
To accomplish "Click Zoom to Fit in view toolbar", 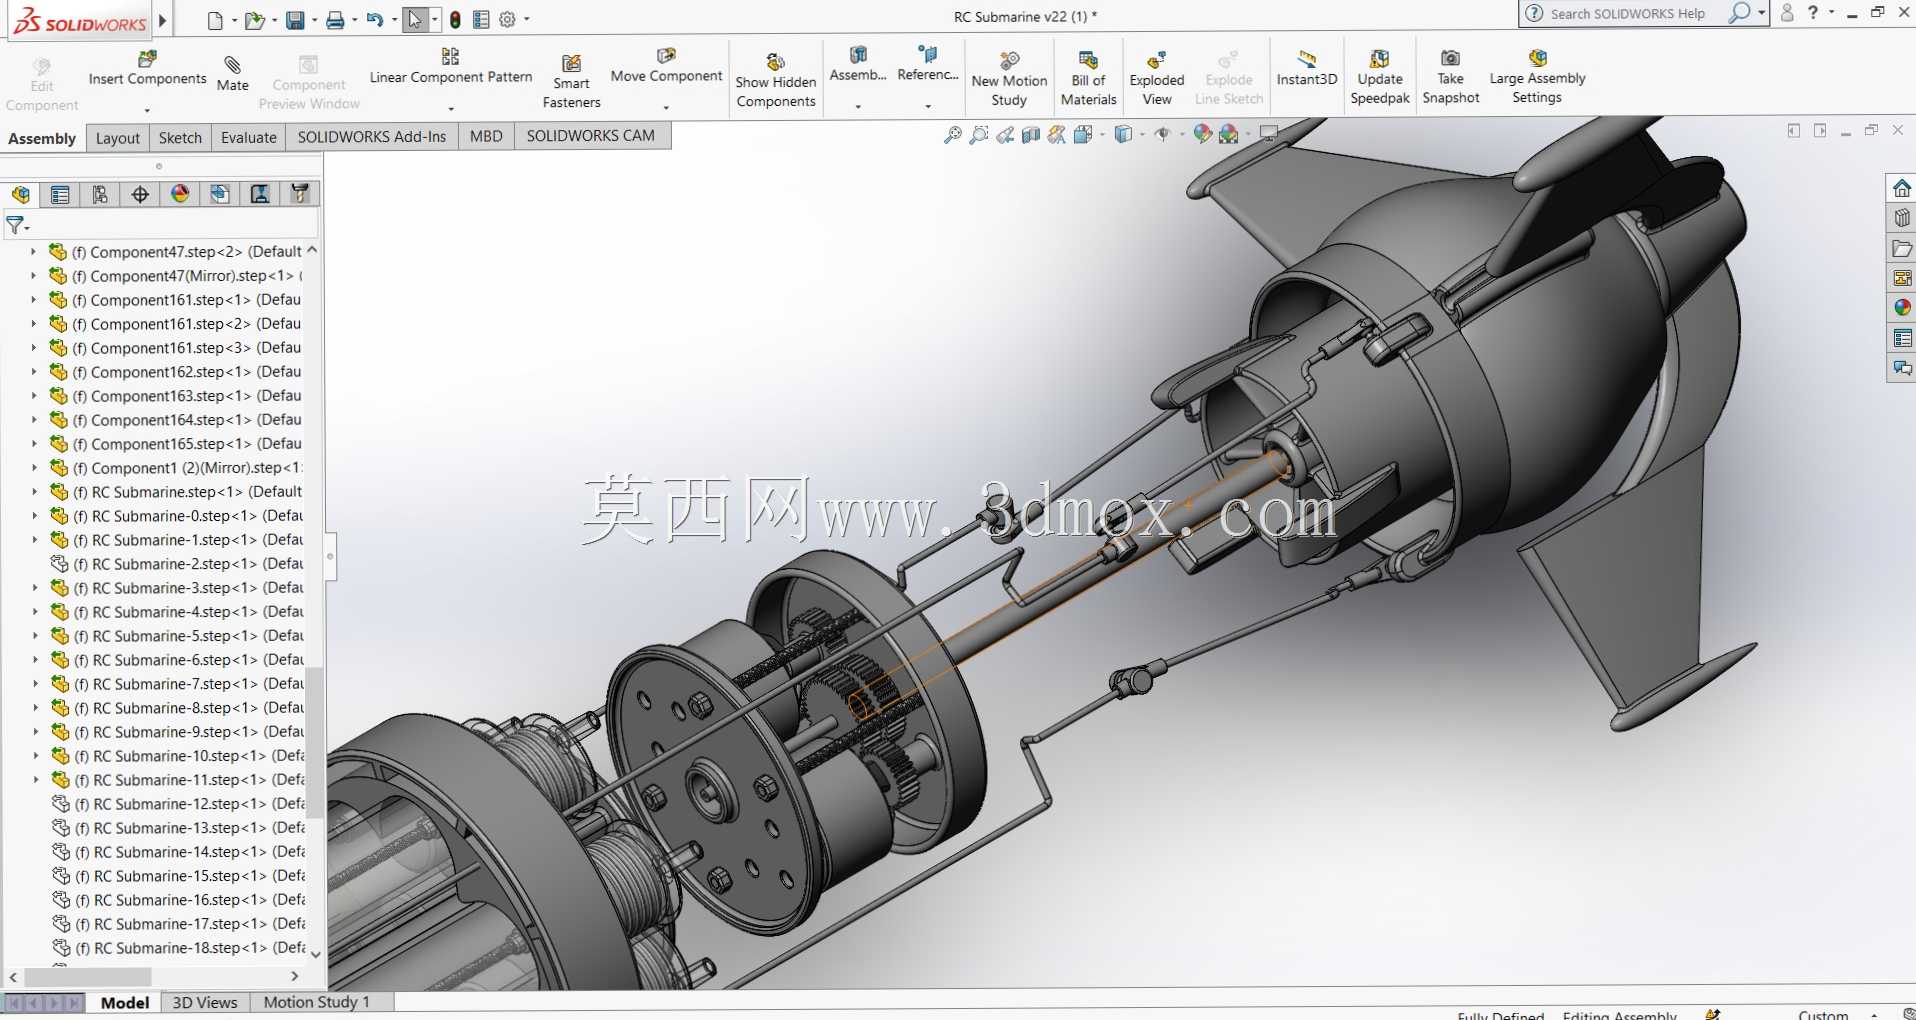I will coord(952,134).
